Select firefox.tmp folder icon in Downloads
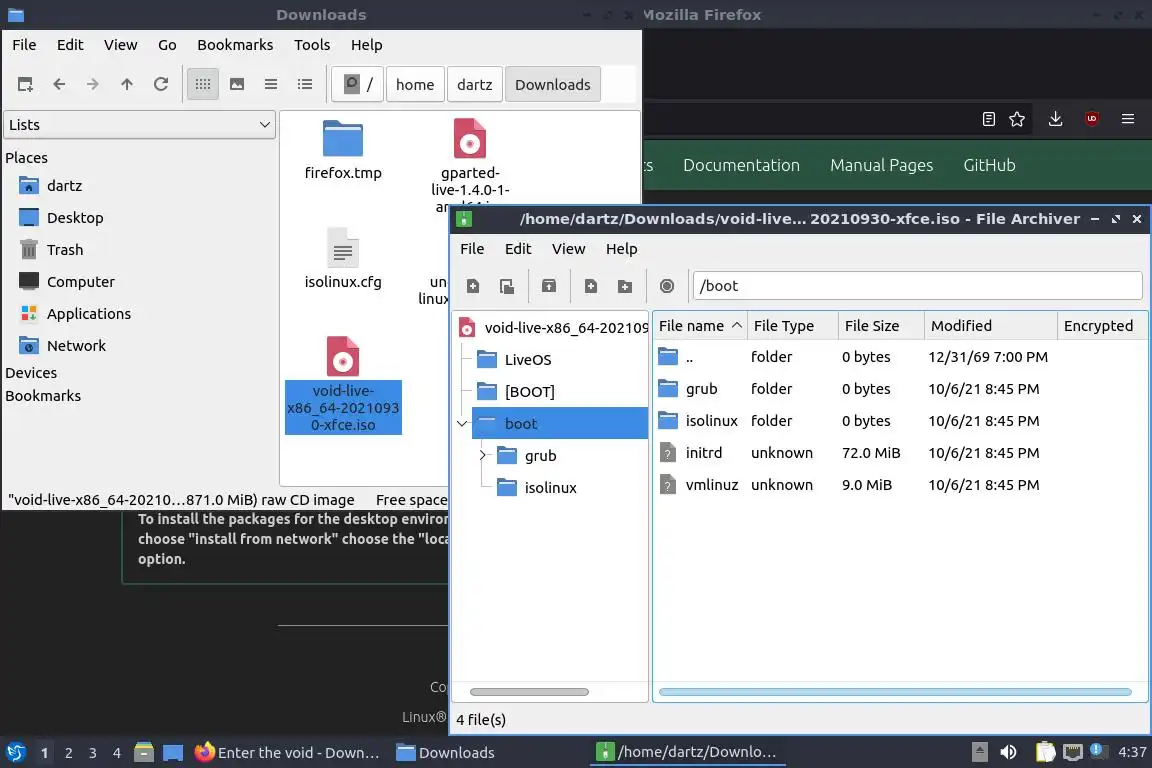 pos(343,138)
